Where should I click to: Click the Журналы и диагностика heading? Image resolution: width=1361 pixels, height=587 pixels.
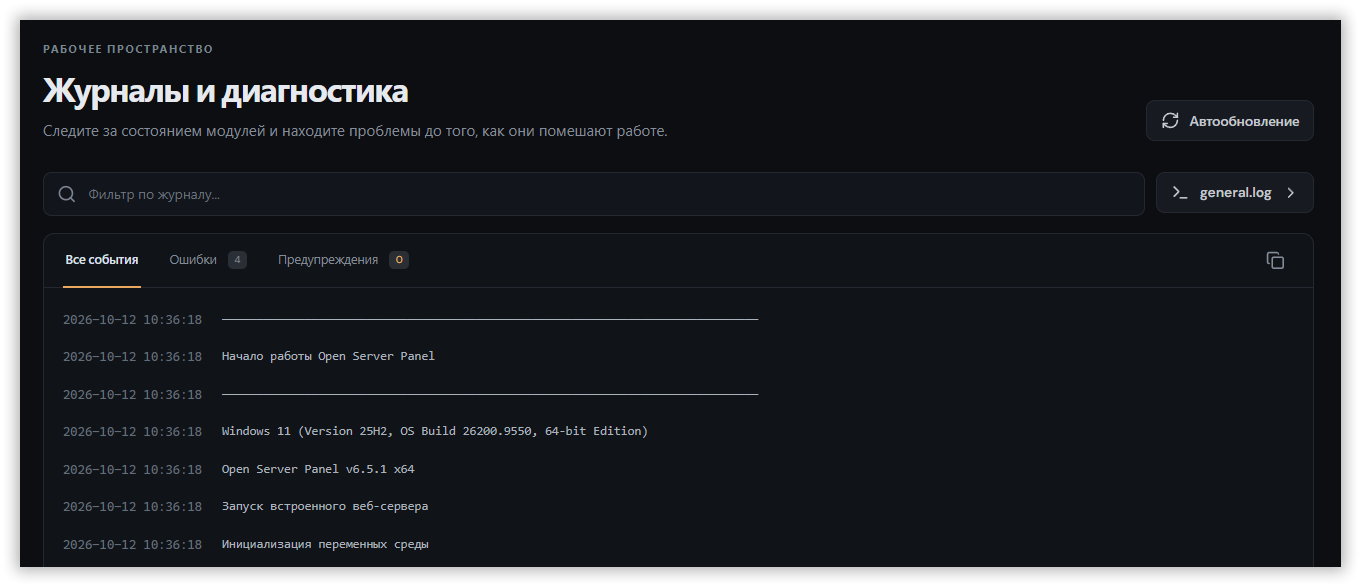pyautogui.click(x=225, y=91)
